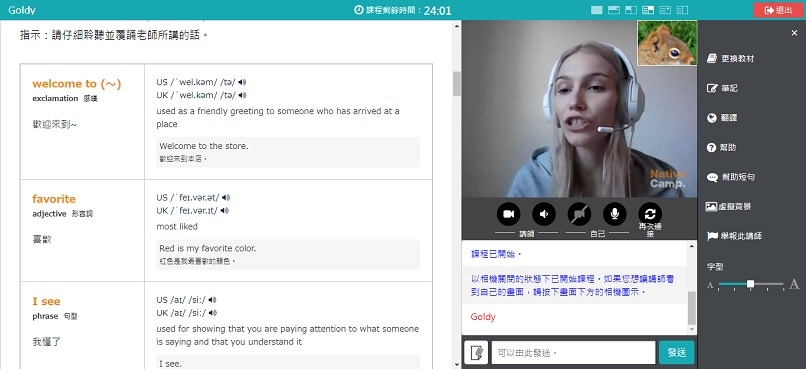This screenshot has width=806, height=369.
Task: Click the chat panel scrollbar down arrow
Action: [692, 330]
